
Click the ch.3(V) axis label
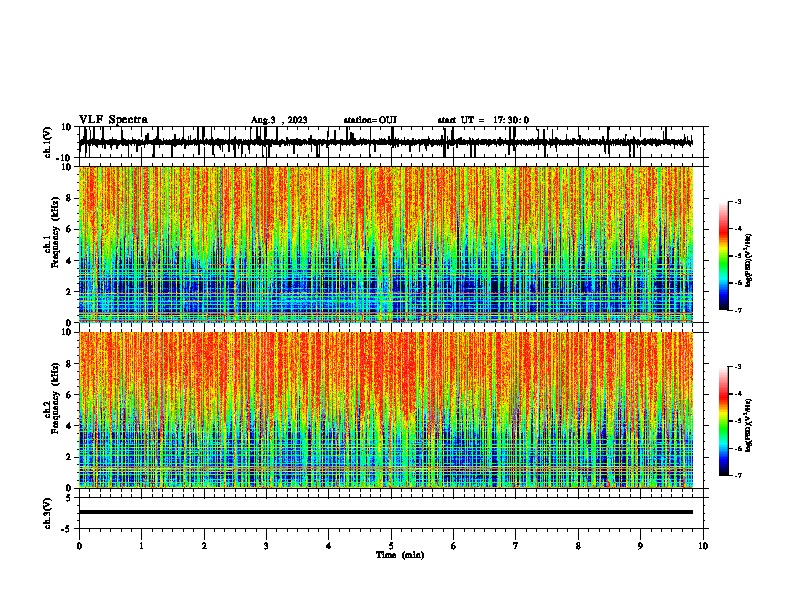click(x=48, y=513)
